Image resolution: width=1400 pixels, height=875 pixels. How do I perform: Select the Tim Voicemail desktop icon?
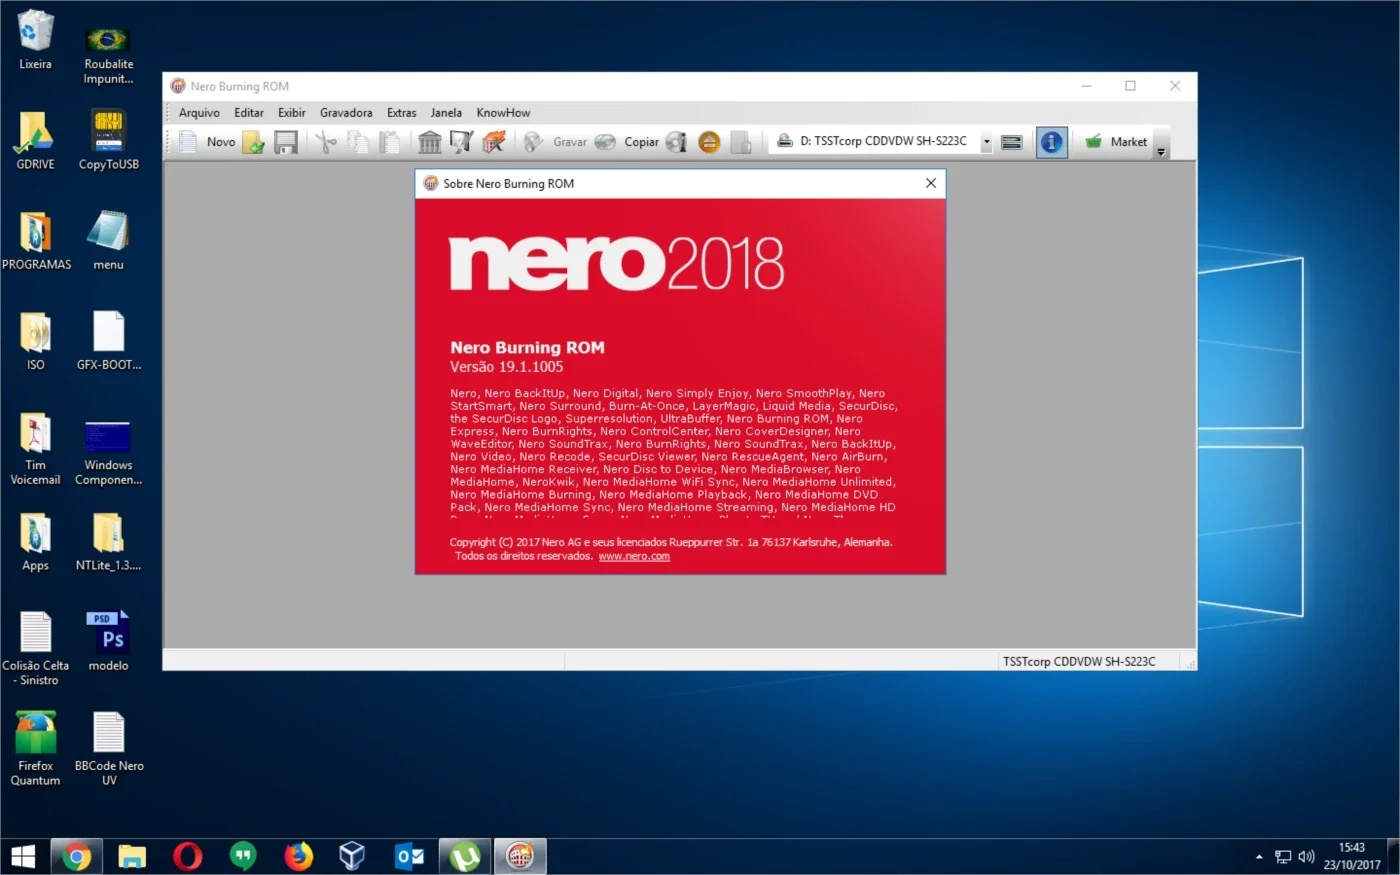pos(35,449)
